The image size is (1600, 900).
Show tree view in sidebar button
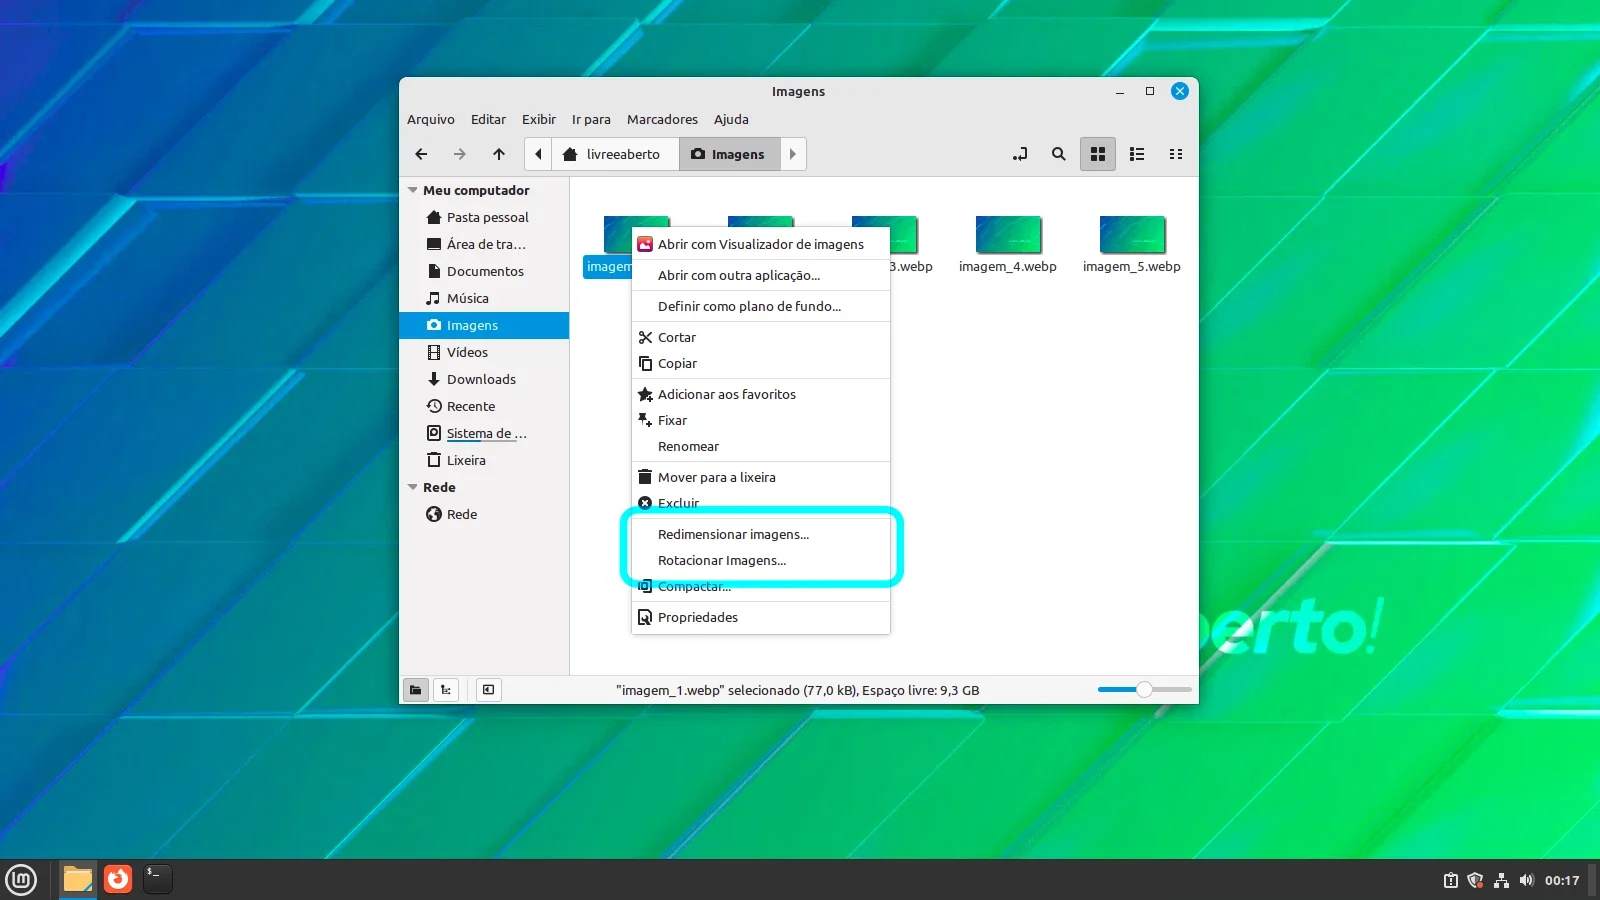tap(446, 689)
